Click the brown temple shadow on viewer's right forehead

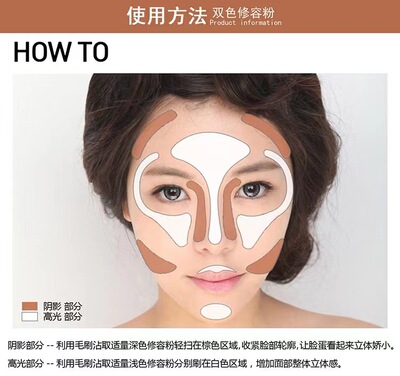[x=268, y=133]
